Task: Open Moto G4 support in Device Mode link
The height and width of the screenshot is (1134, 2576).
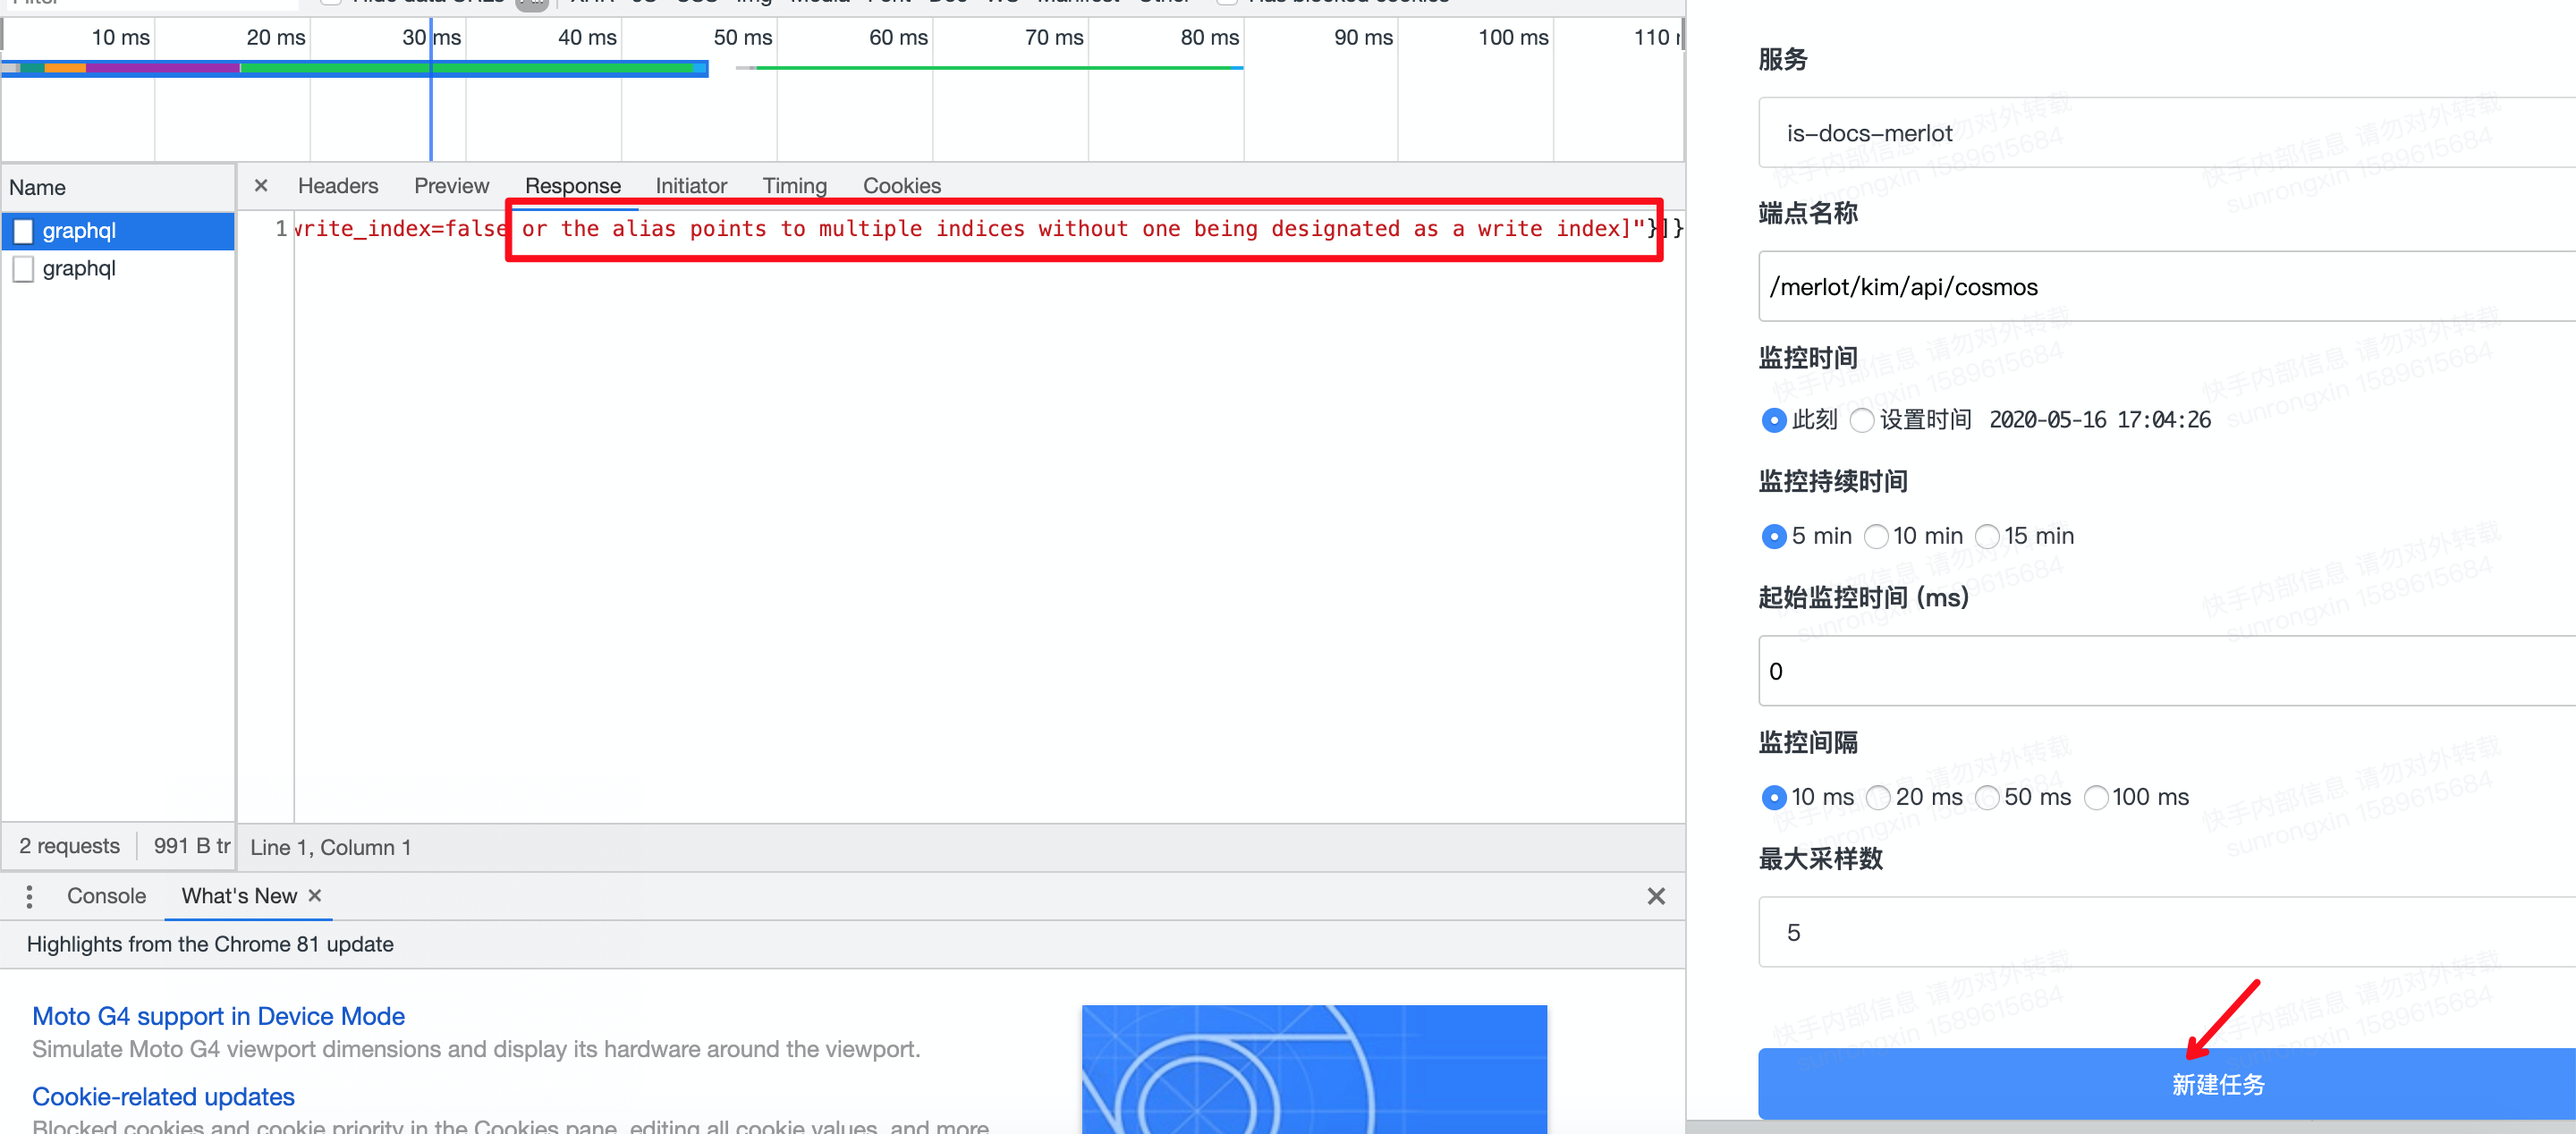Action: tap(218, 1016)
